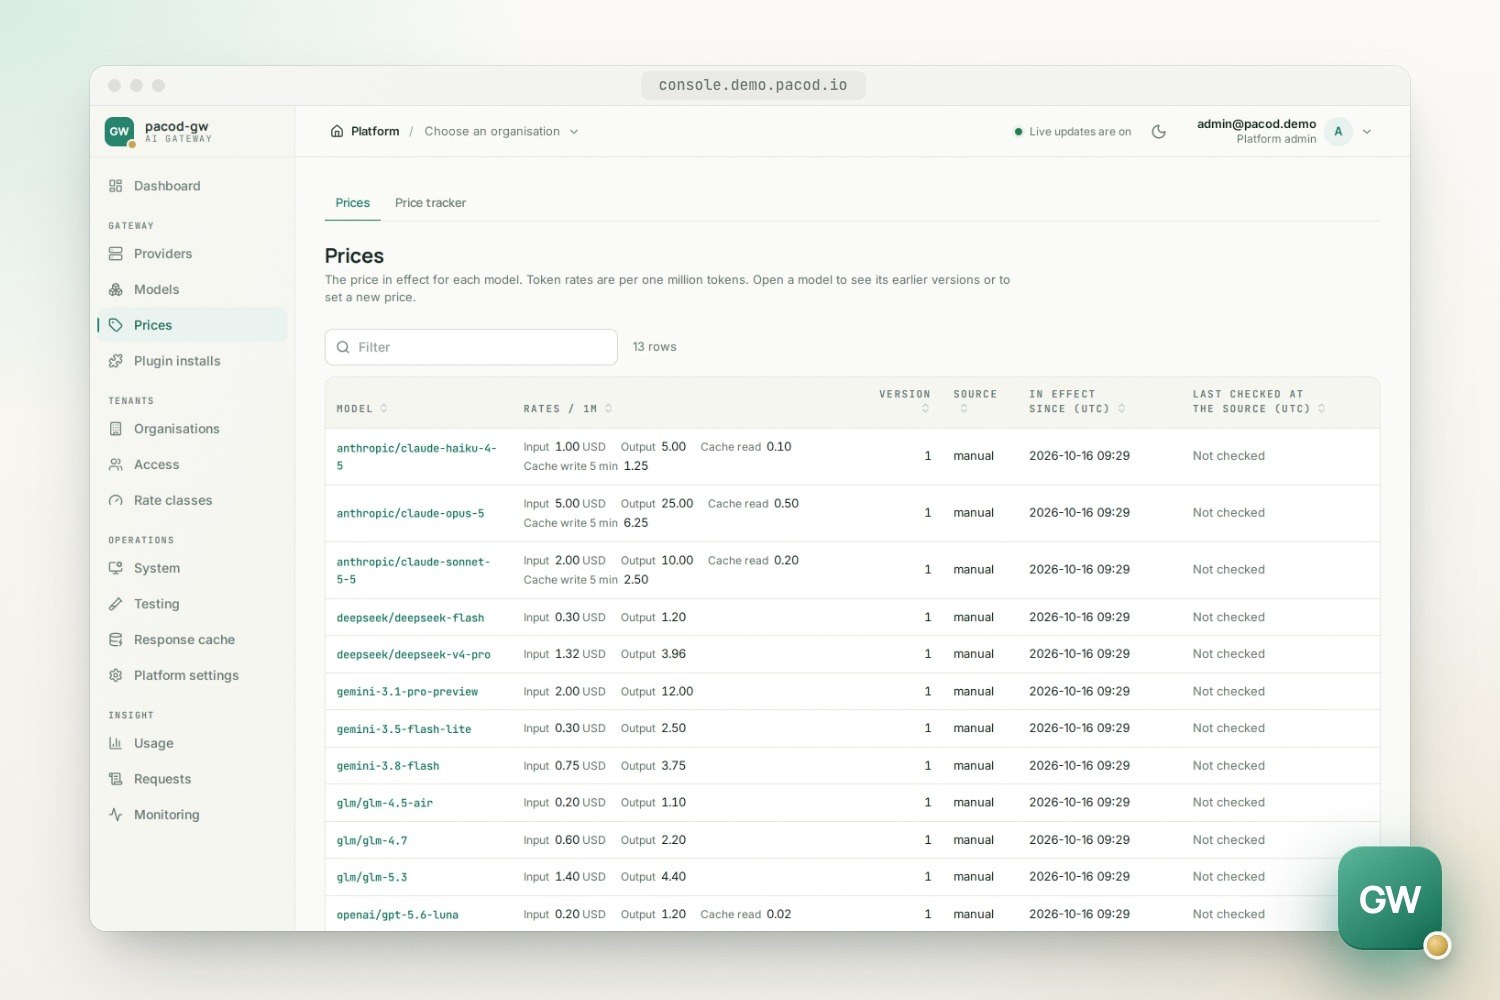Click the Requests list icon
Screen dimensions: 1500x1000
pyautogui.click(x=116, y=779)
